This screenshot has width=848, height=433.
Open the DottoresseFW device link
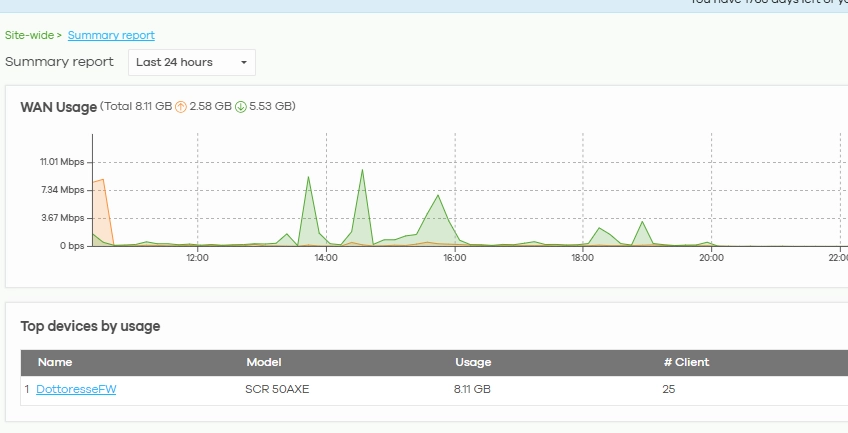76,389
